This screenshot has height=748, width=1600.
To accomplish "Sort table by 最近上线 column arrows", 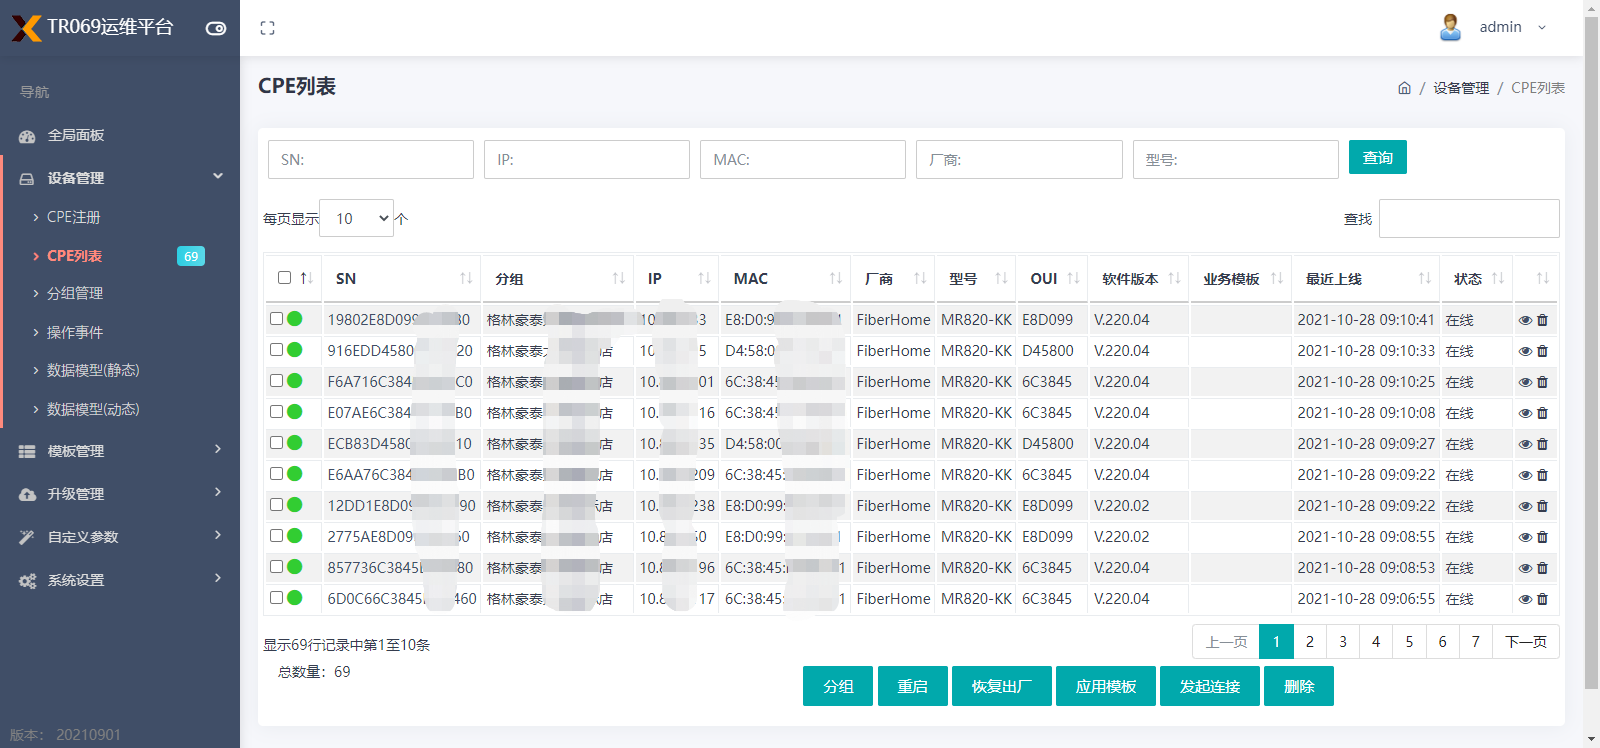I will [1425, 278].
